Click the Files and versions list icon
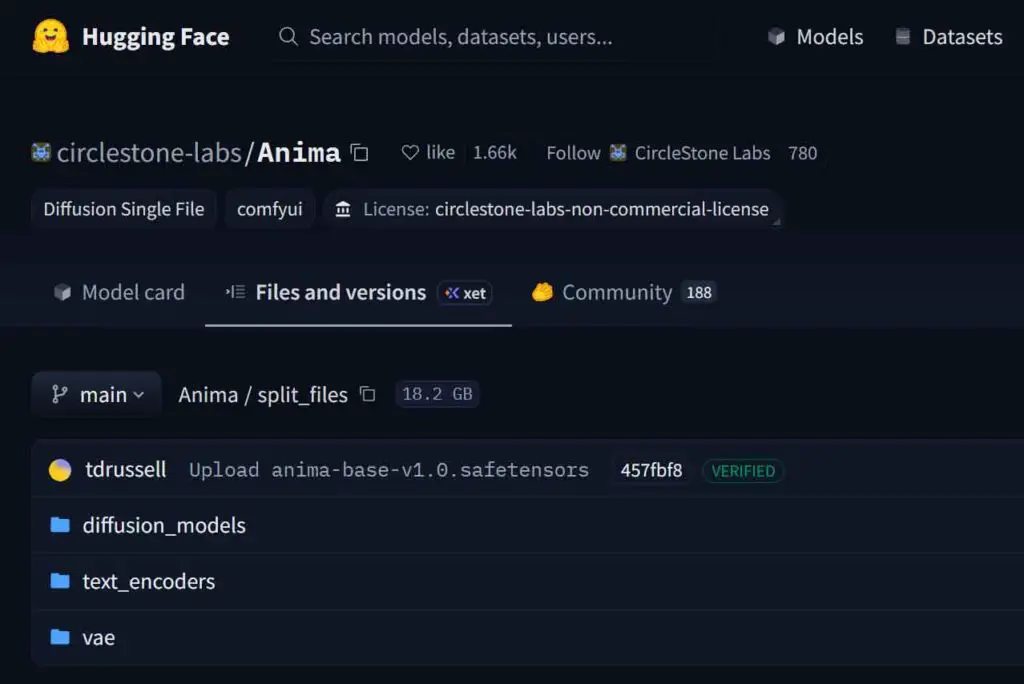Screen dimensions: 1024x684 click(236, 292)
